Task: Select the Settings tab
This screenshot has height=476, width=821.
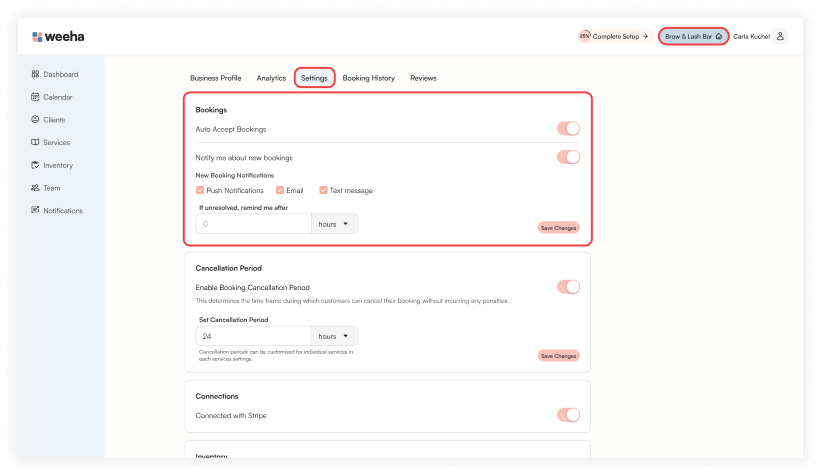Action: (314, 78)
